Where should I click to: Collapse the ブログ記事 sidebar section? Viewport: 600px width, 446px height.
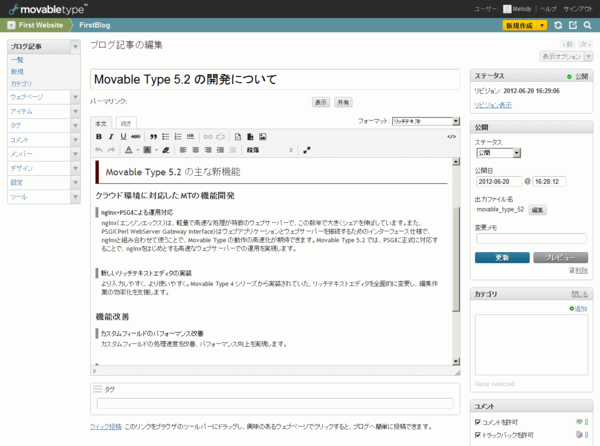pyautogui.click(x=75, y=47)
